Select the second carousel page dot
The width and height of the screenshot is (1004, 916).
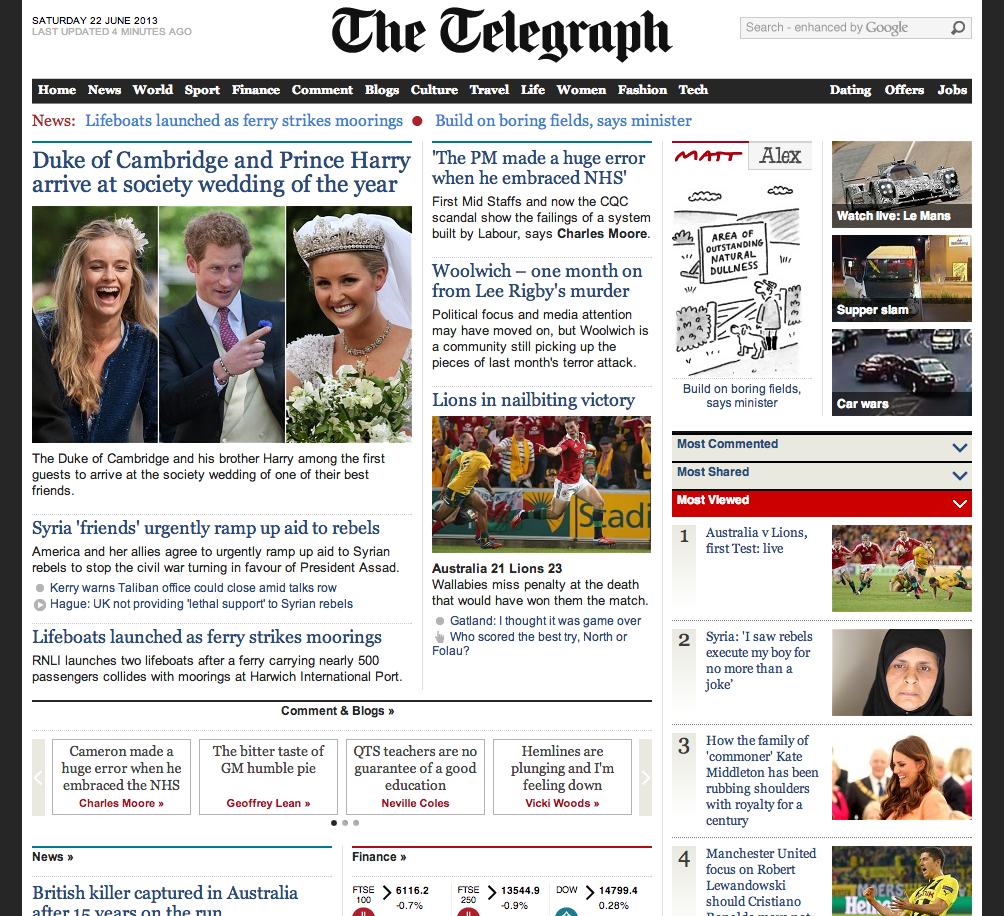click(345, 823)
